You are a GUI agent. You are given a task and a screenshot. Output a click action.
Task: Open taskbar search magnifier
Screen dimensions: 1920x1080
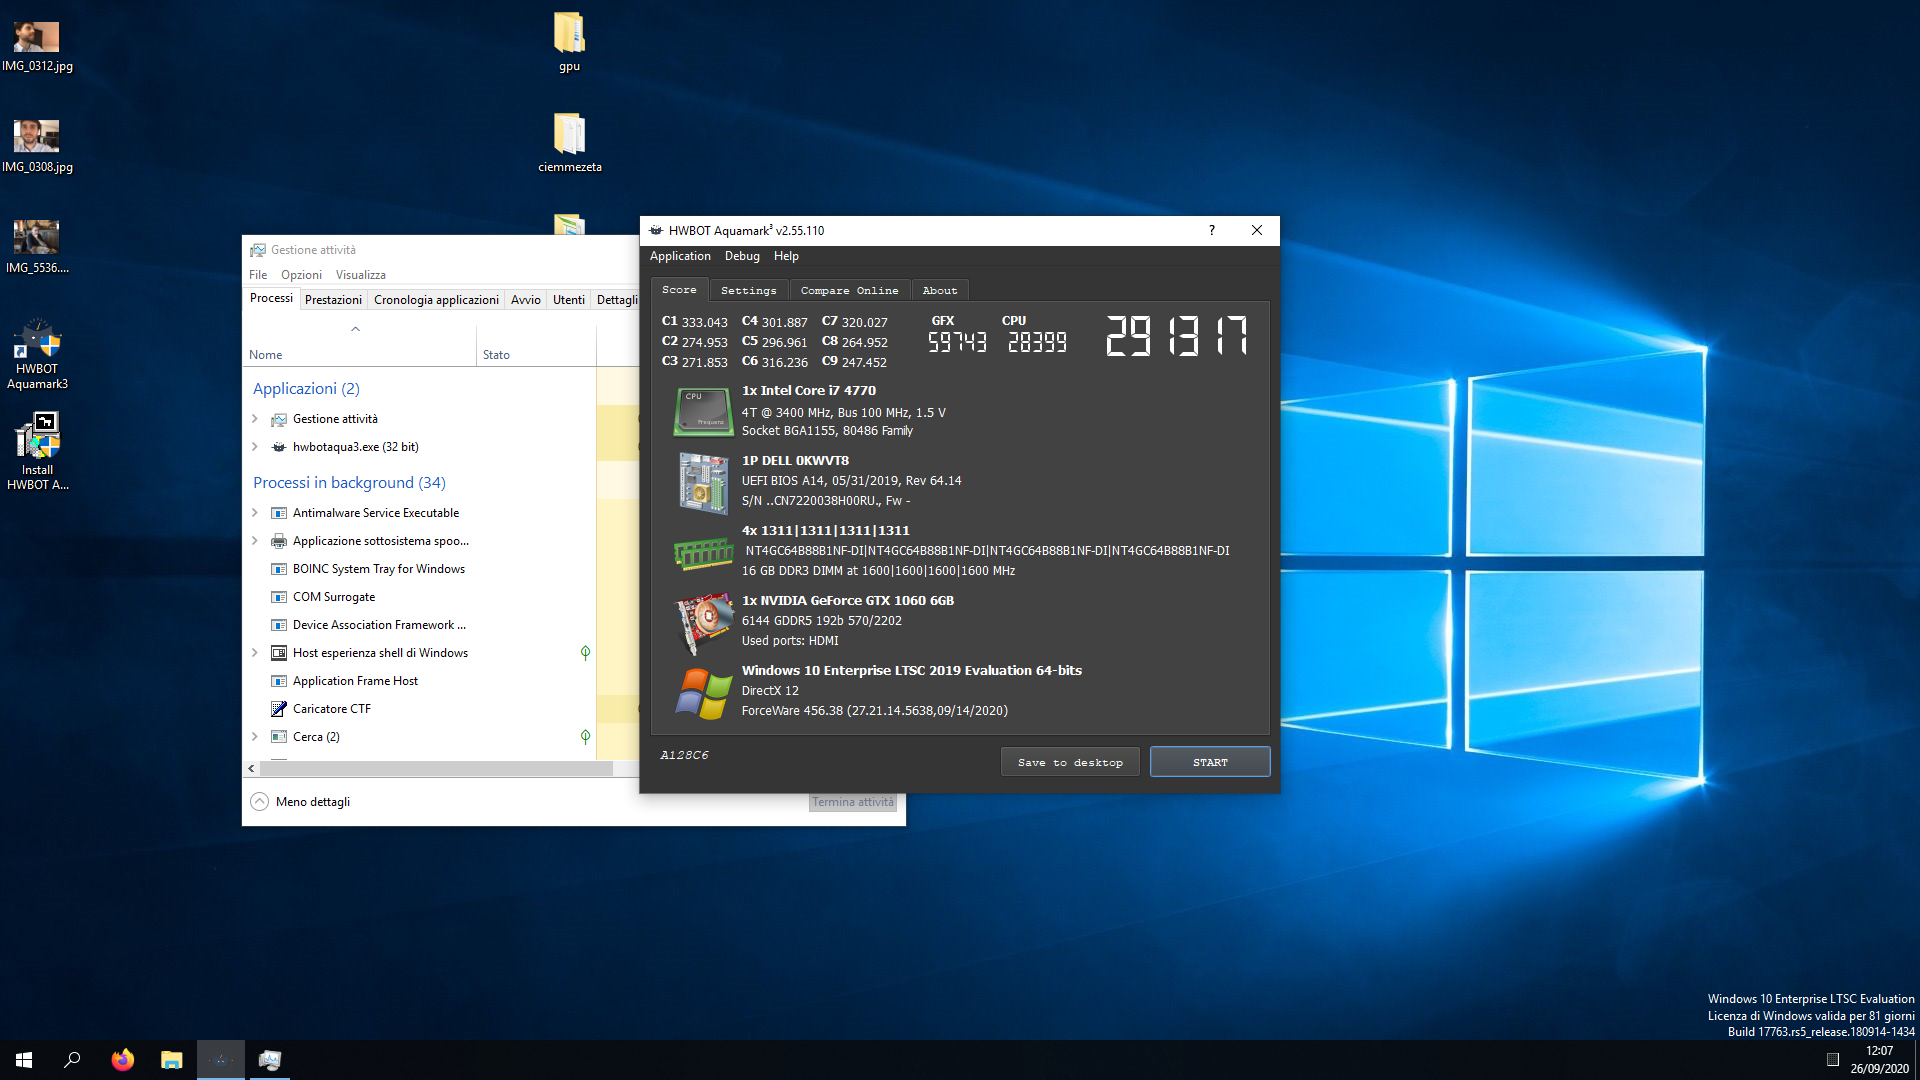click(72, 1060)
